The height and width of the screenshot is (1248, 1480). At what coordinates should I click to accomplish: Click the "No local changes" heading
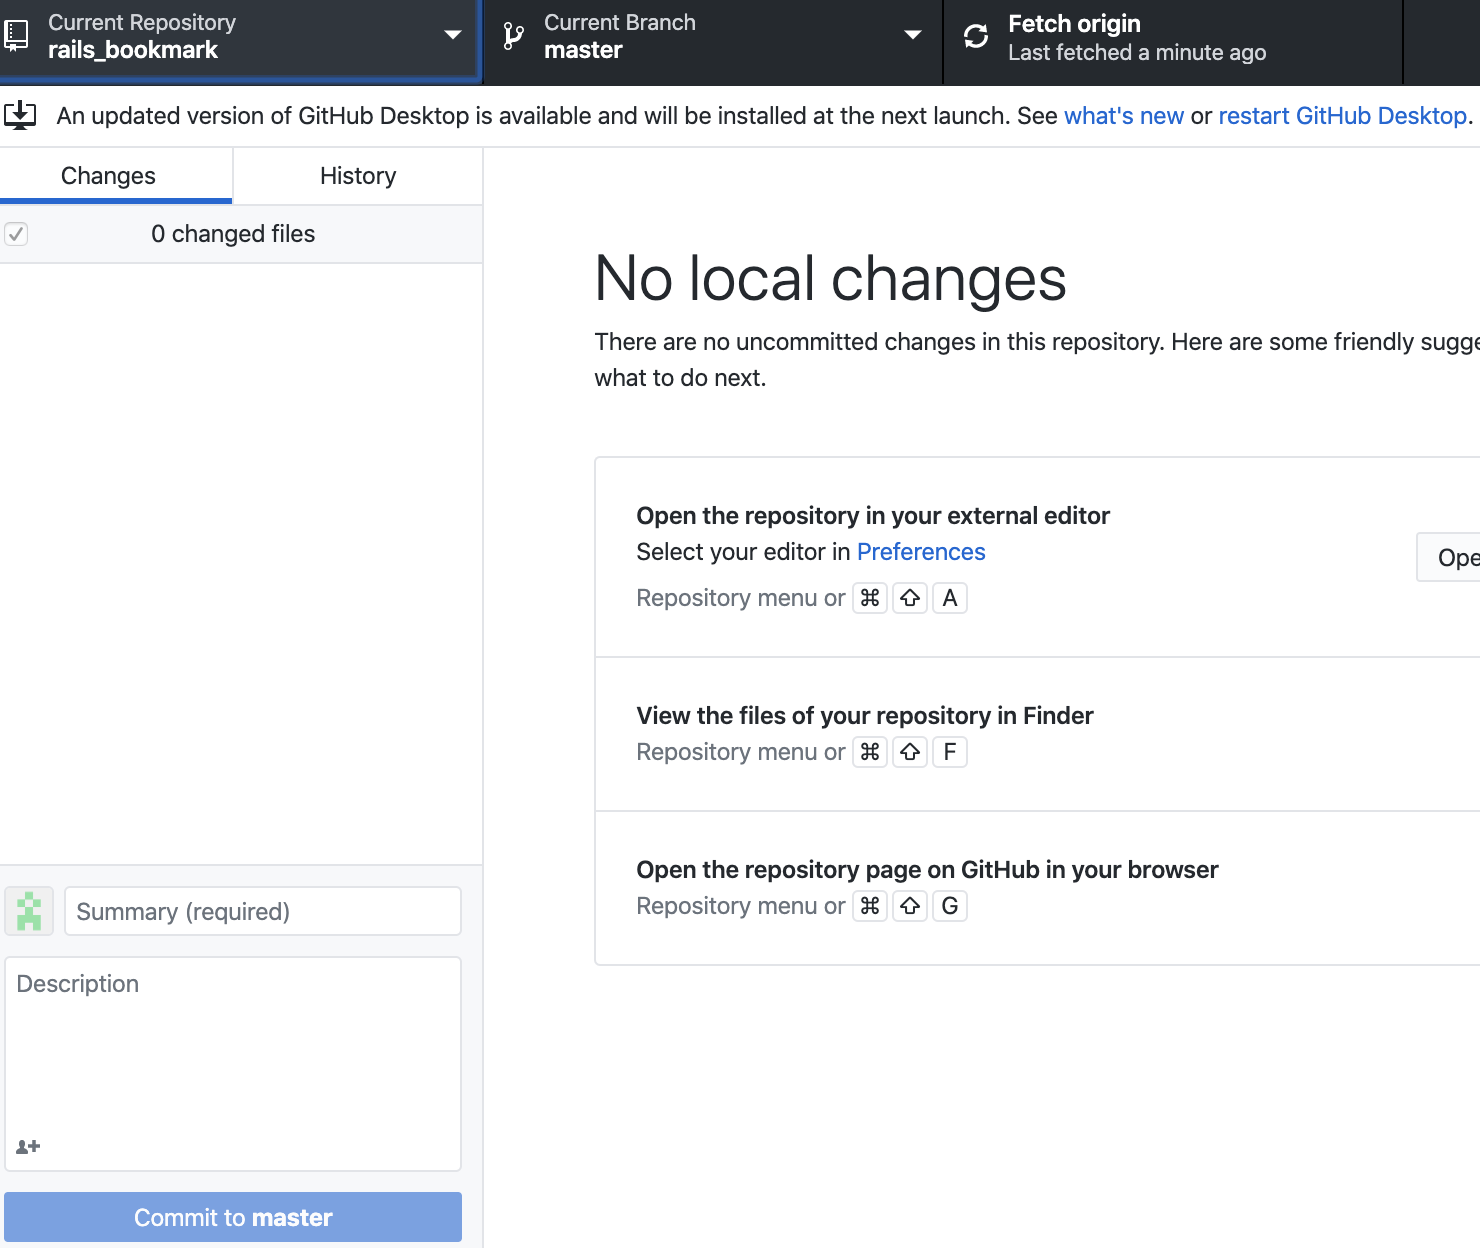tap(830, 278)
